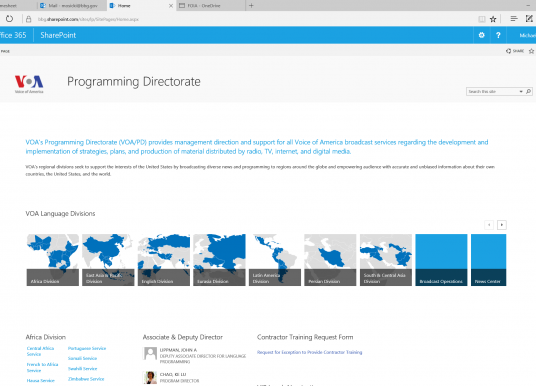Click LIPPMAN, JOHN A placeholder avatar

pos(150,353)
